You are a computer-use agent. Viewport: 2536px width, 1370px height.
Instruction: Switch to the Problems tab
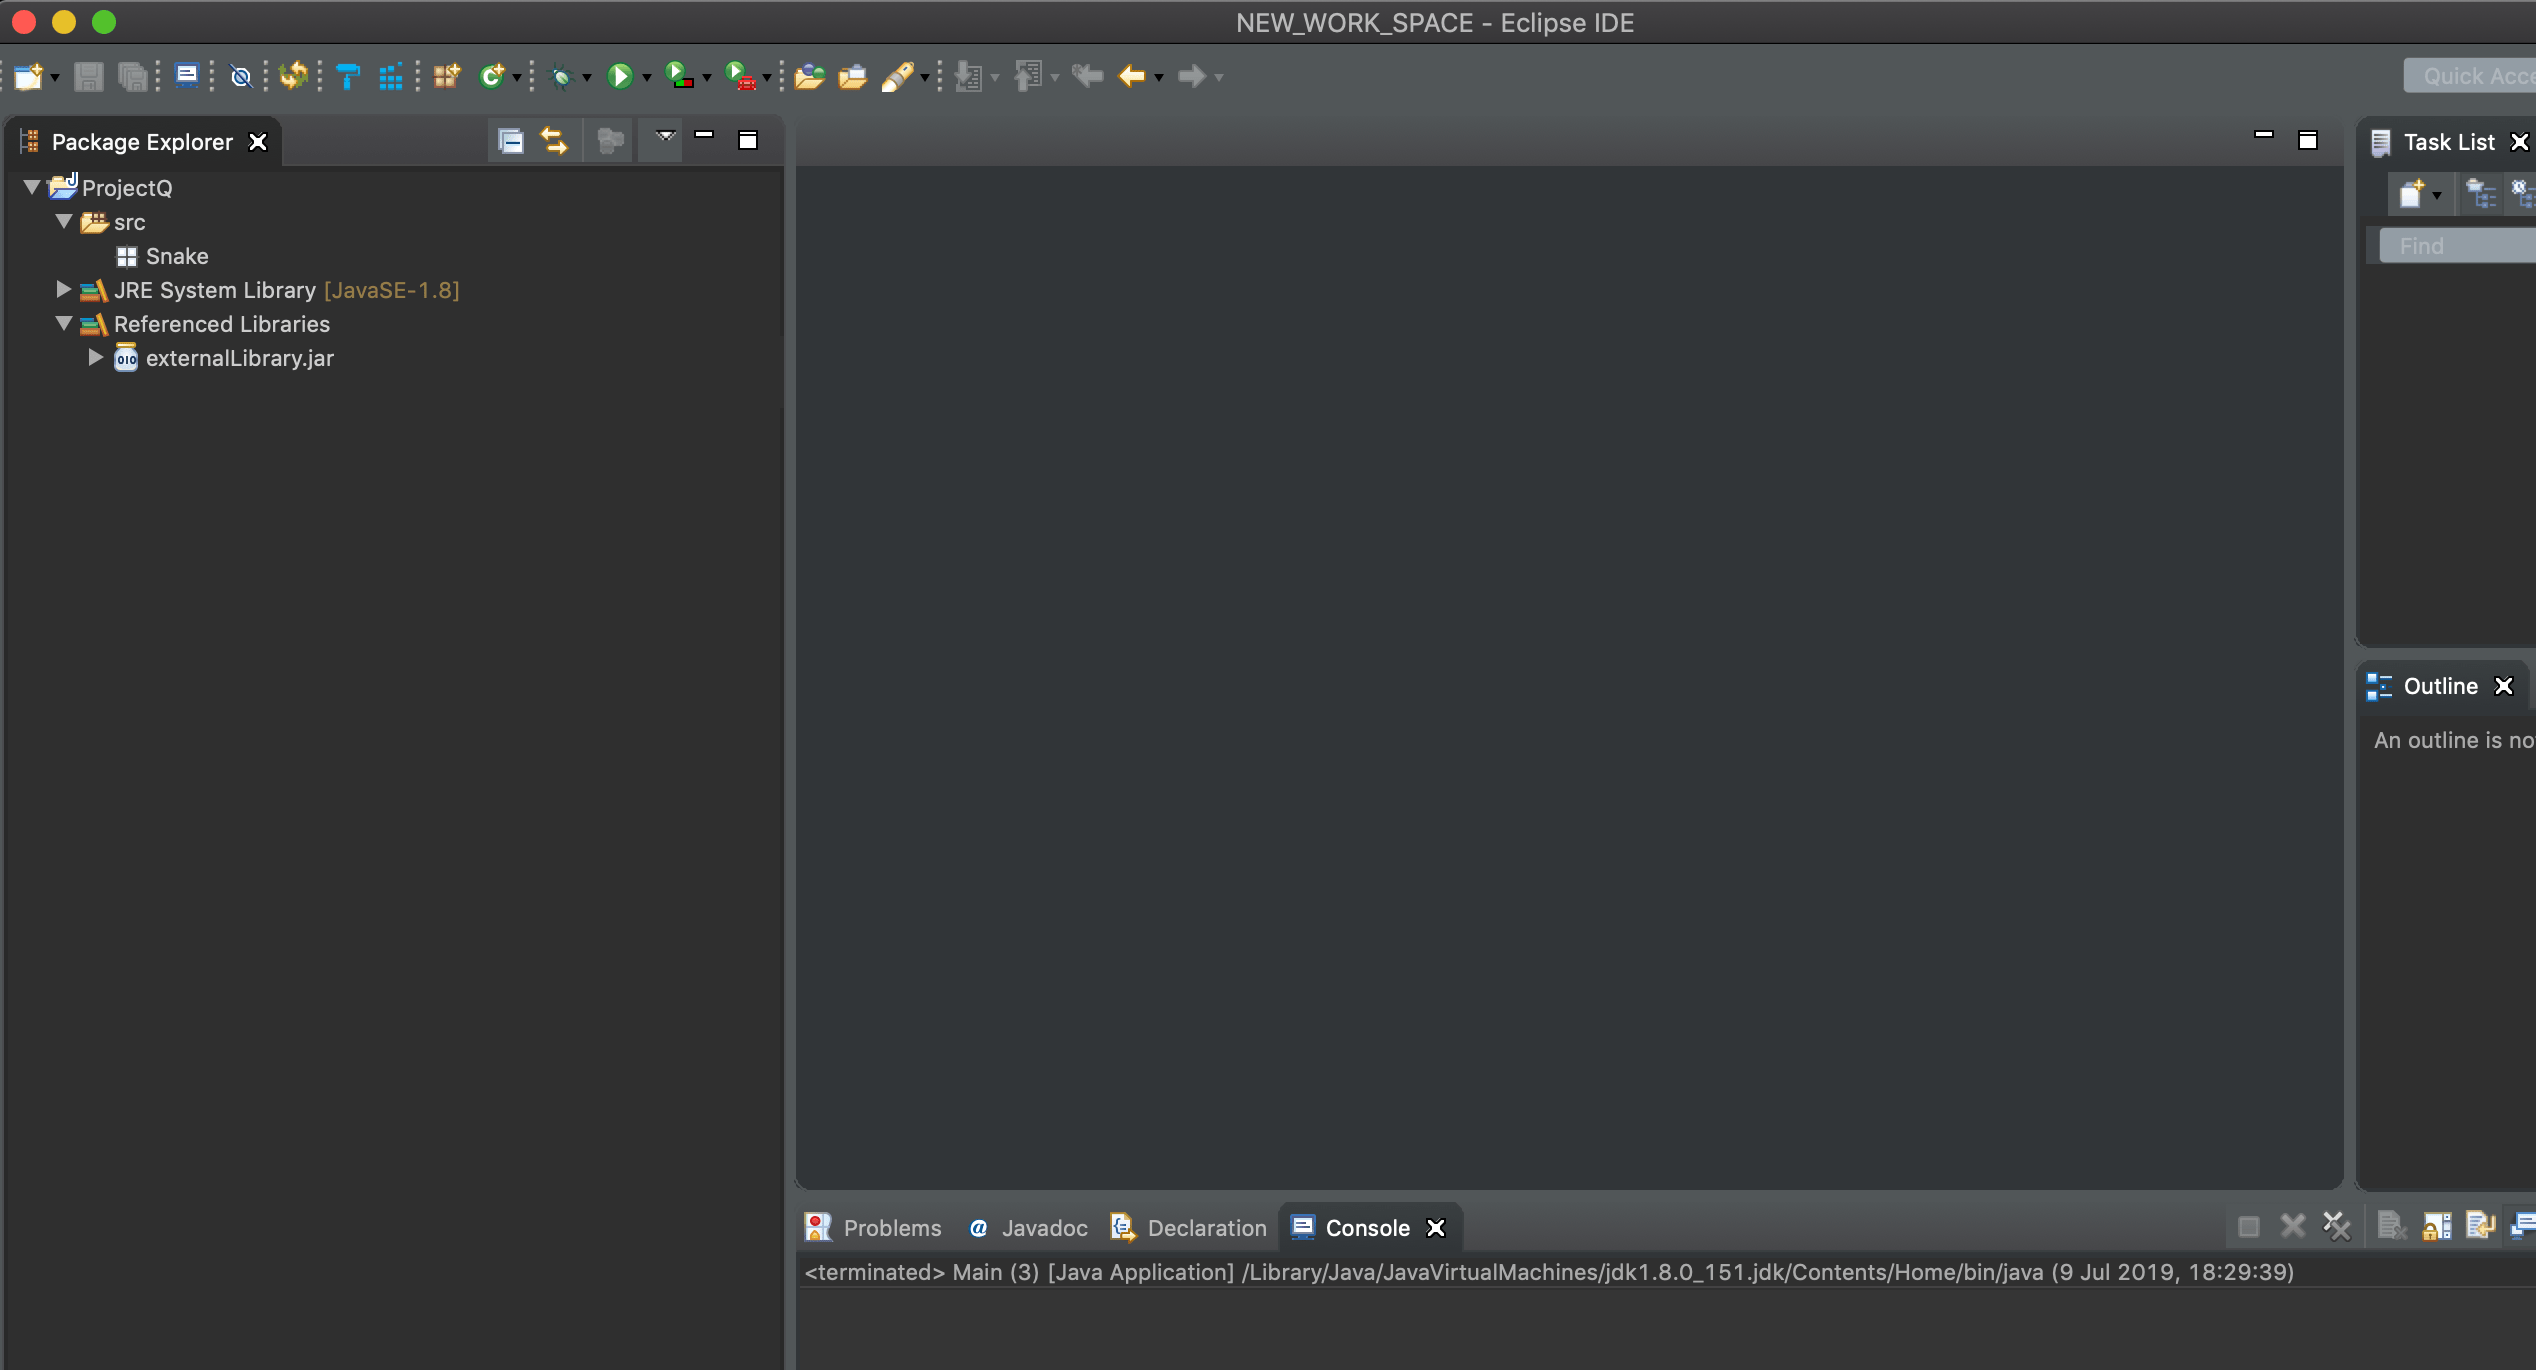click(x=891, y=1227)
